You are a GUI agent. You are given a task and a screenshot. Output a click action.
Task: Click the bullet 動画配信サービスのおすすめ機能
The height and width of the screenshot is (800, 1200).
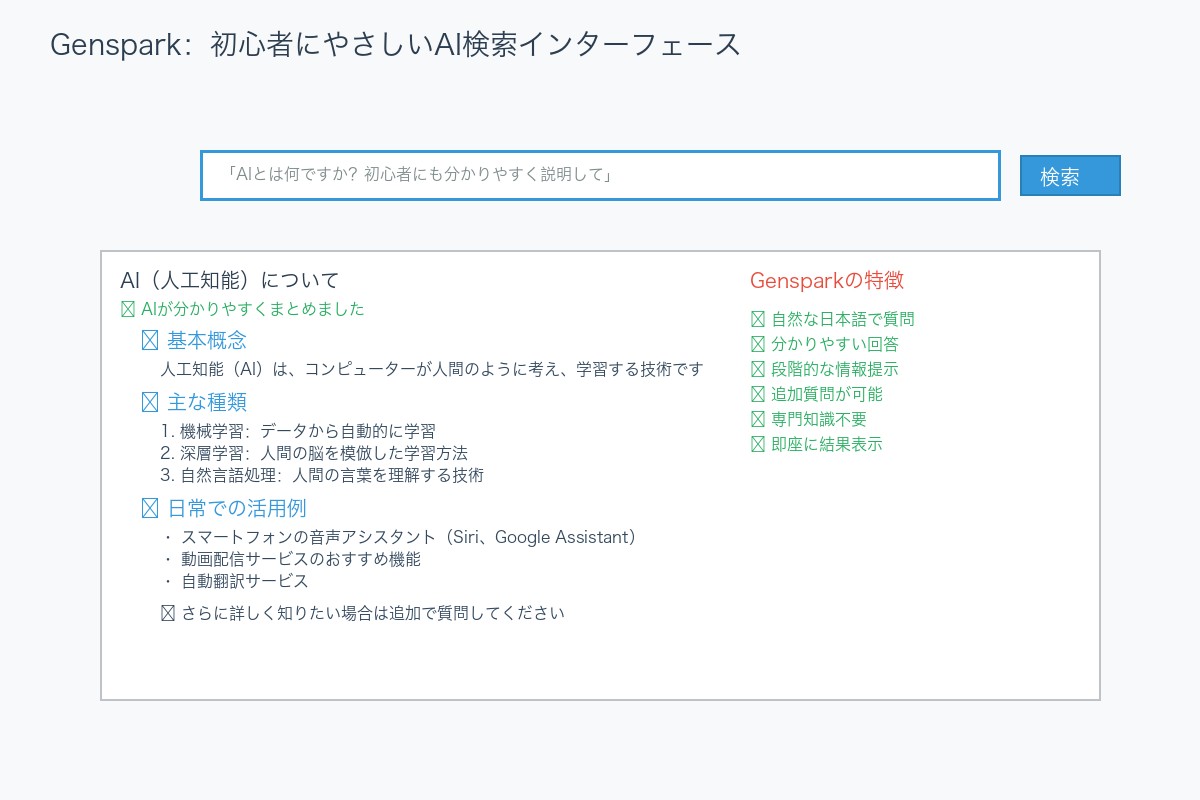pyautogui.click(x=291, y=560)
